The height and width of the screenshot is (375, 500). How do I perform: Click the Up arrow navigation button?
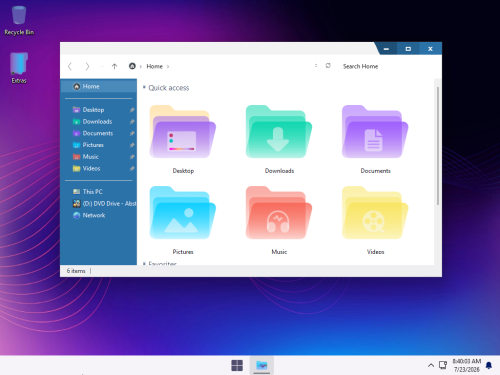click(114, 66)
